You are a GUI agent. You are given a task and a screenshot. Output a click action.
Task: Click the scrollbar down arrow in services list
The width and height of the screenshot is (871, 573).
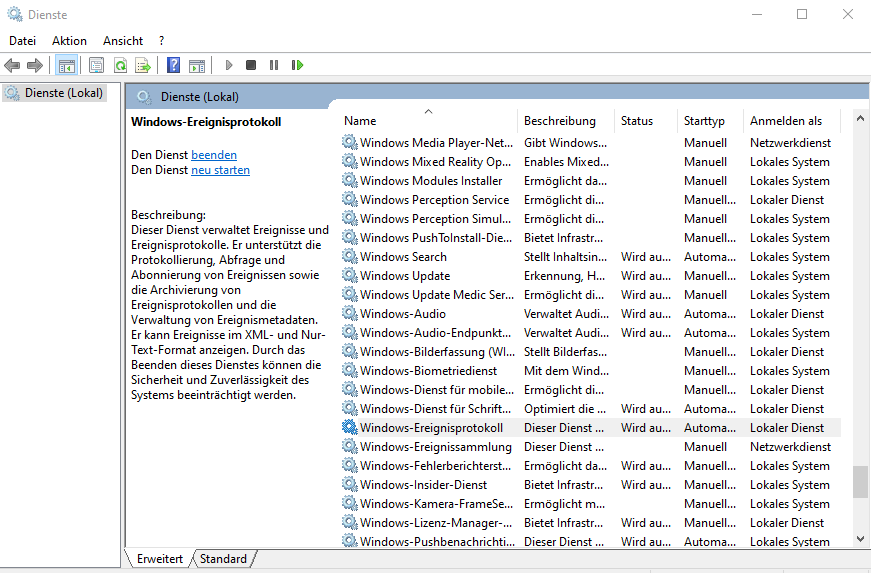[860, 538]
